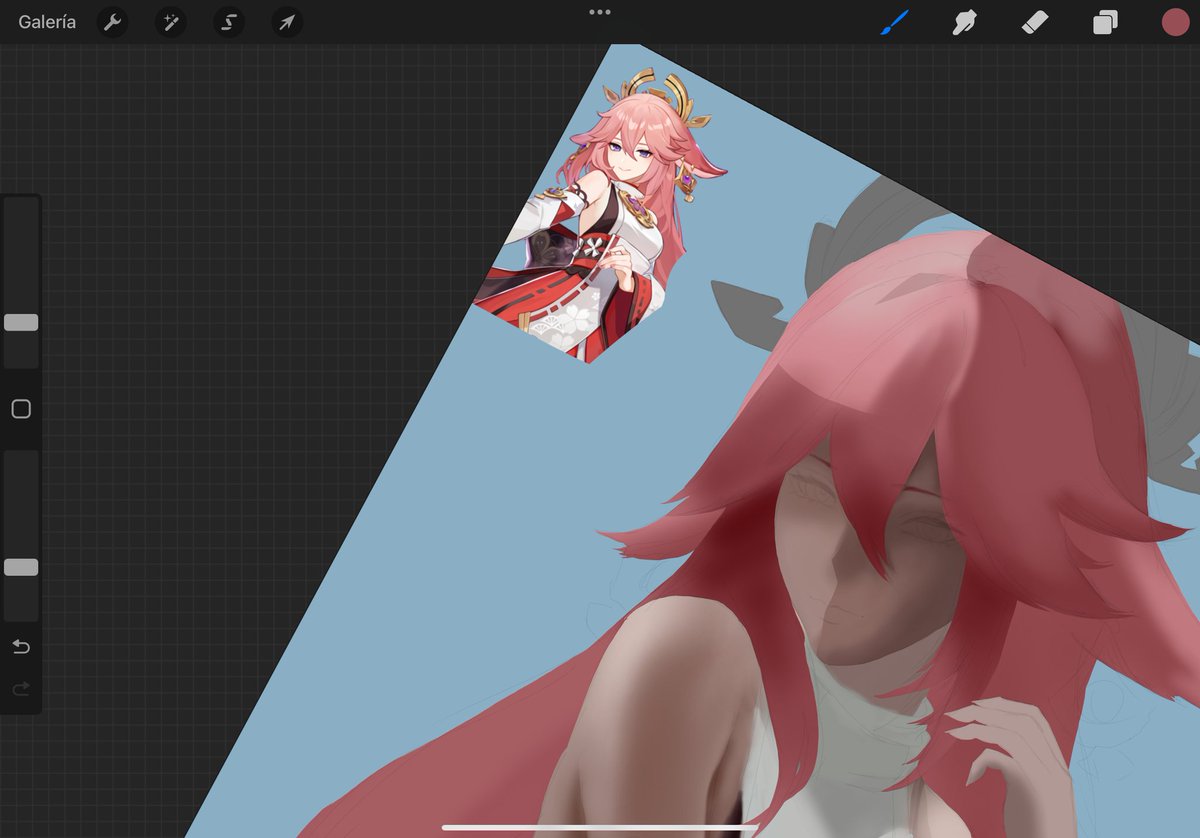Open the active color picker swatch
Viewport: 1200px width, 838px height.
(x=1175, y=22)
